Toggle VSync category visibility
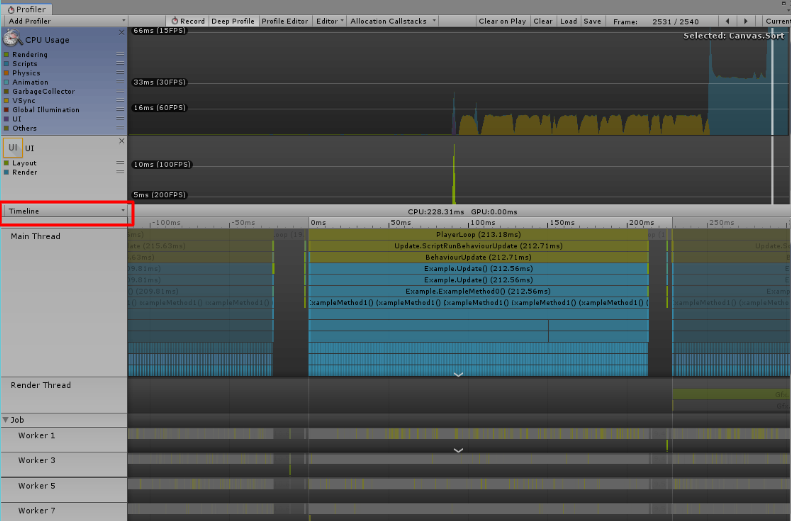Viewport: 791px width, 521px height. 7,100
